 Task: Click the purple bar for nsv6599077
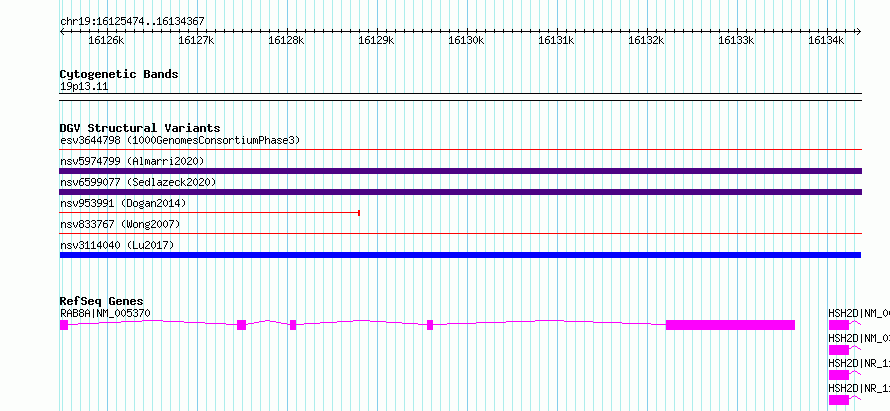[x=460, y=192]
